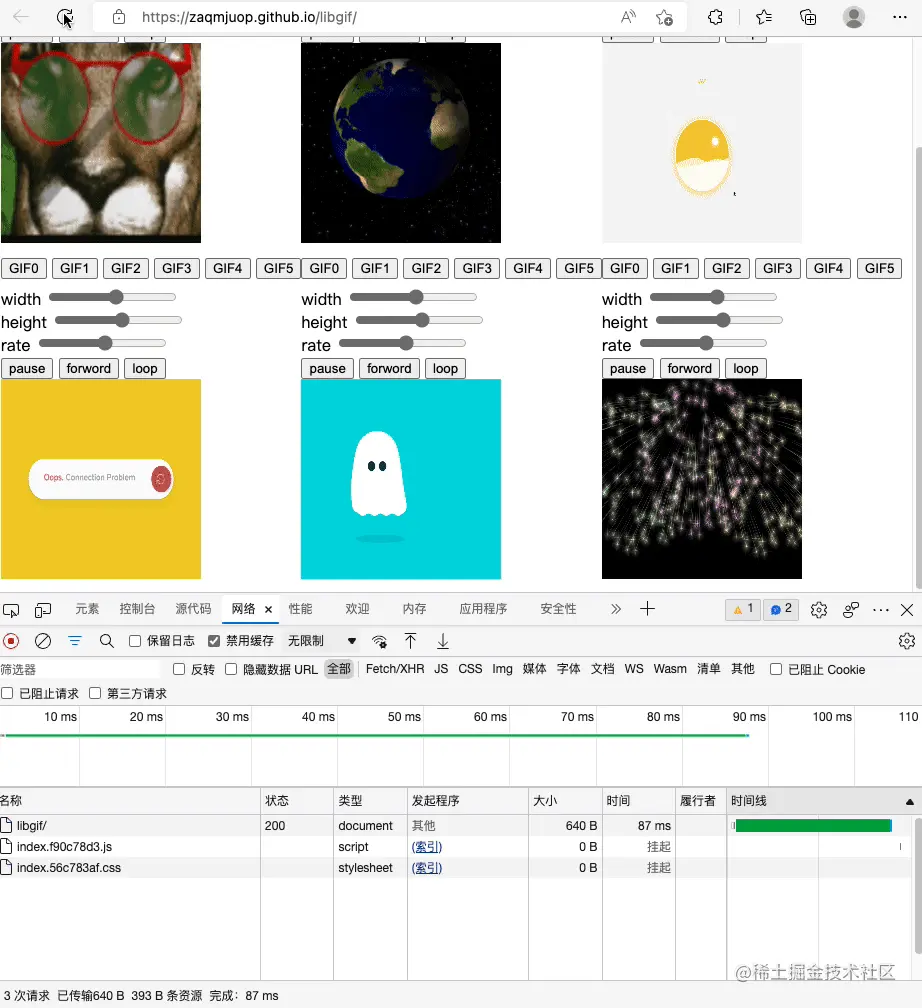Adjust the rate slider below the lion GIF

click(104, 342)
